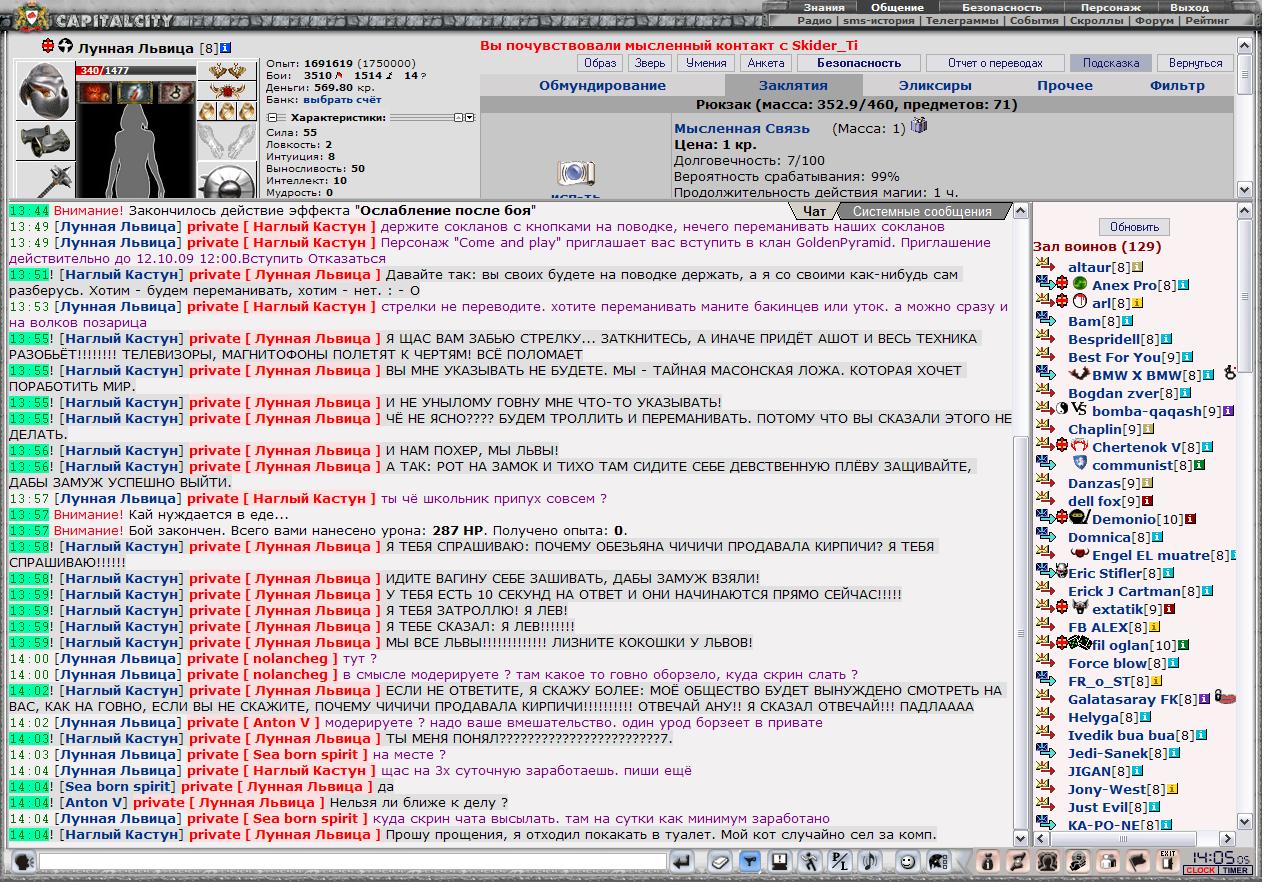The height and width of the screenshot is (883, 1265).
Task: Open info for Лунная Львица via blue i icon
Action: 226,47
